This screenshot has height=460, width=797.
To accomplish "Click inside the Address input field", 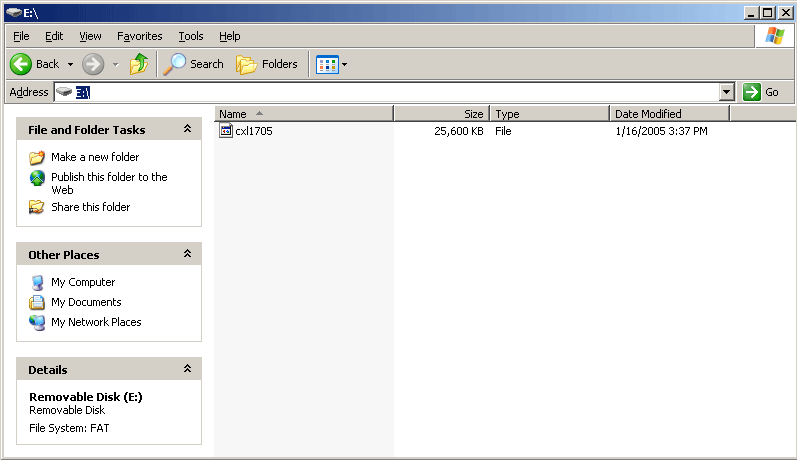I will (x=400, y=92).
